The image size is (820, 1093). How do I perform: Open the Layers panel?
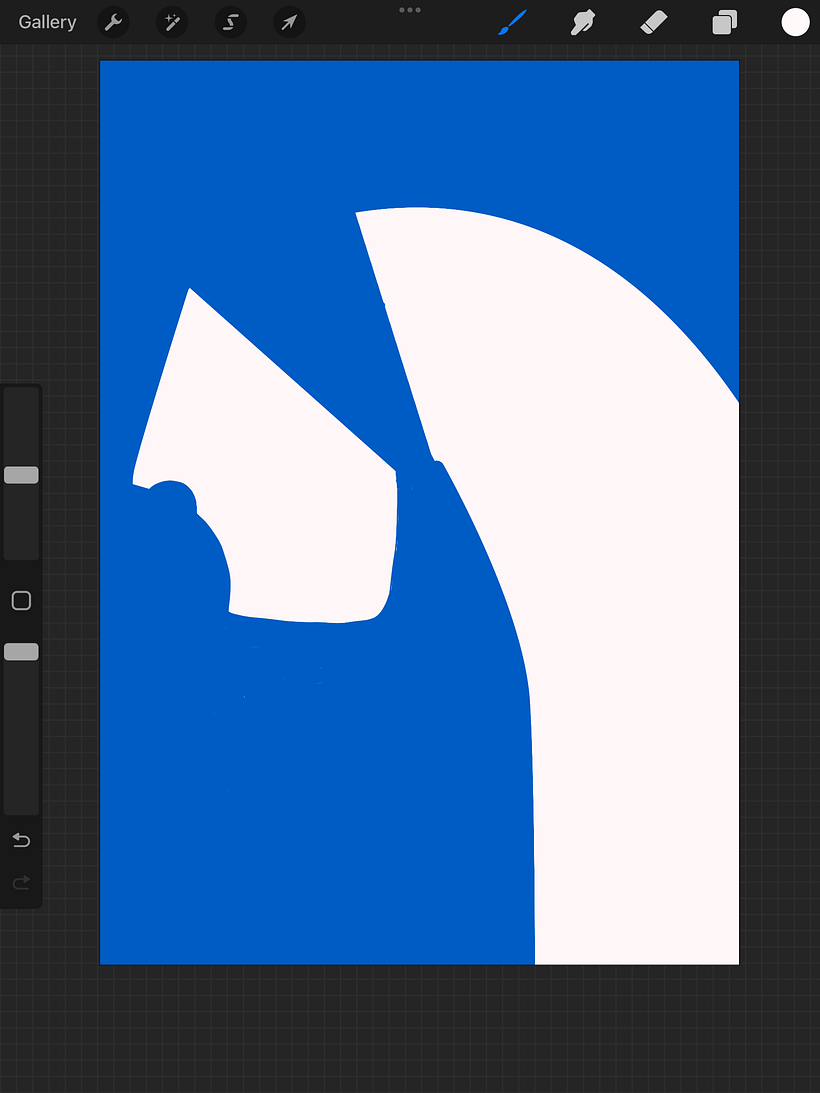[x=725, y=22]
